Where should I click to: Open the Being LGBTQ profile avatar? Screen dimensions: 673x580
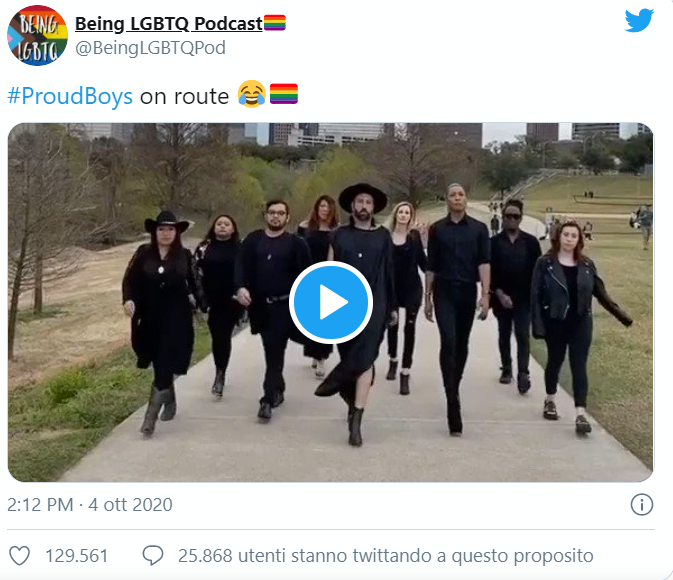[37, 35]
